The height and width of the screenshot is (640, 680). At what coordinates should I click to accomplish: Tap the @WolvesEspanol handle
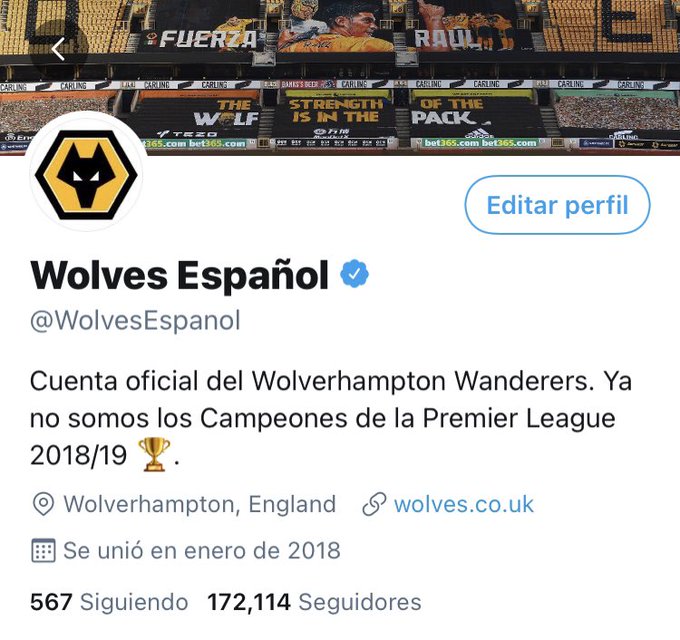(x=135, y=321)
